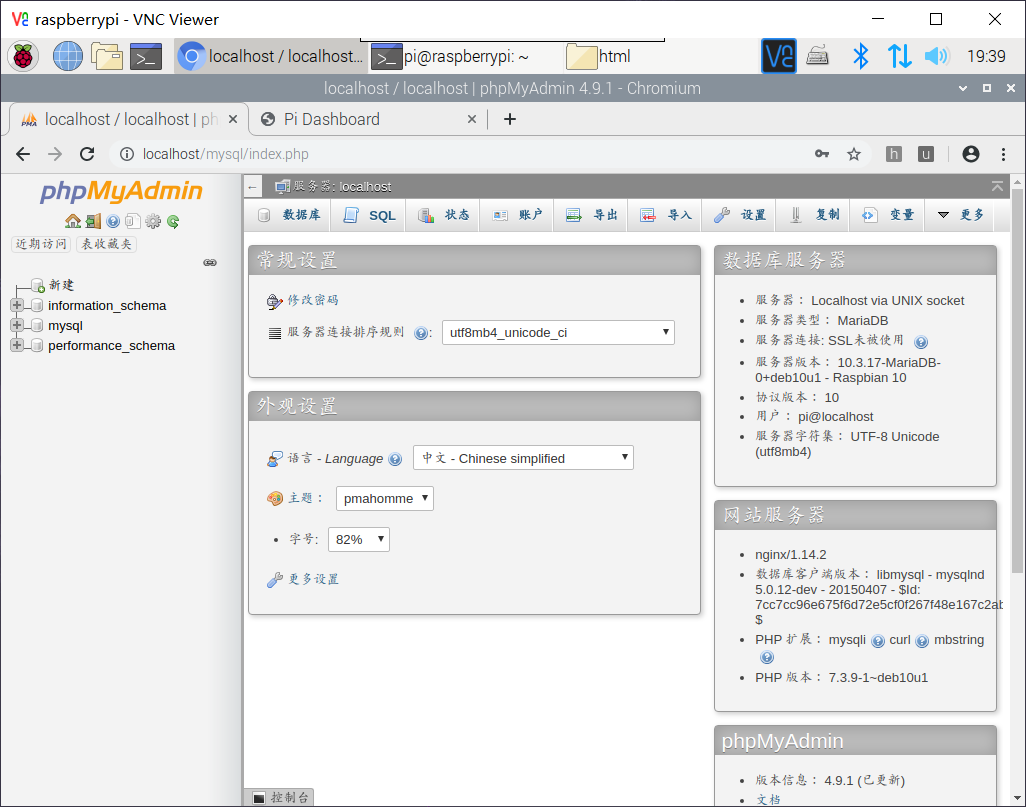Open the 复制 tab
1026x807 pixels.
point(813,215)
